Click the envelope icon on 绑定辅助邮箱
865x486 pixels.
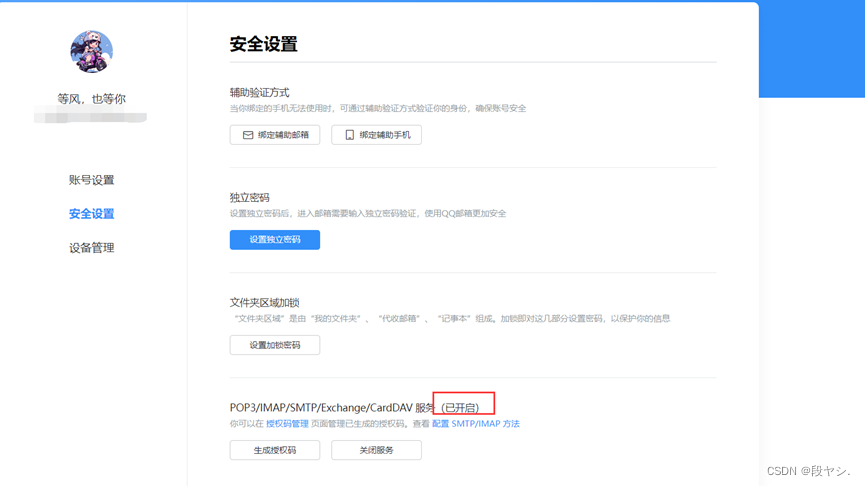[x=248, y=135]
